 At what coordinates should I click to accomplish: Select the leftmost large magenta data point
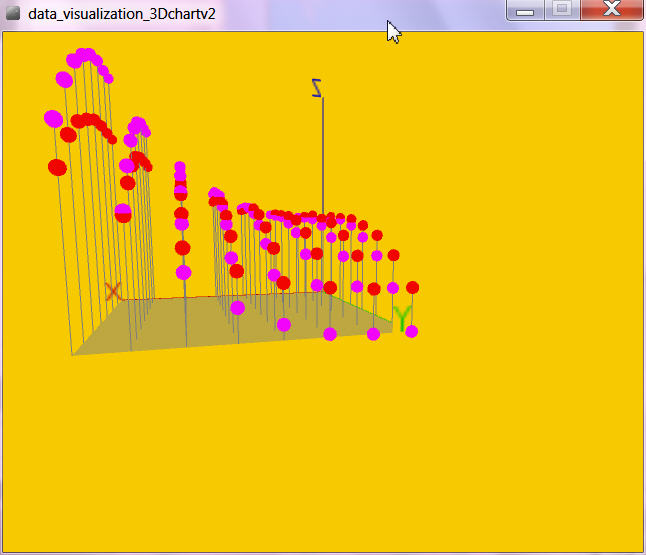53,118
